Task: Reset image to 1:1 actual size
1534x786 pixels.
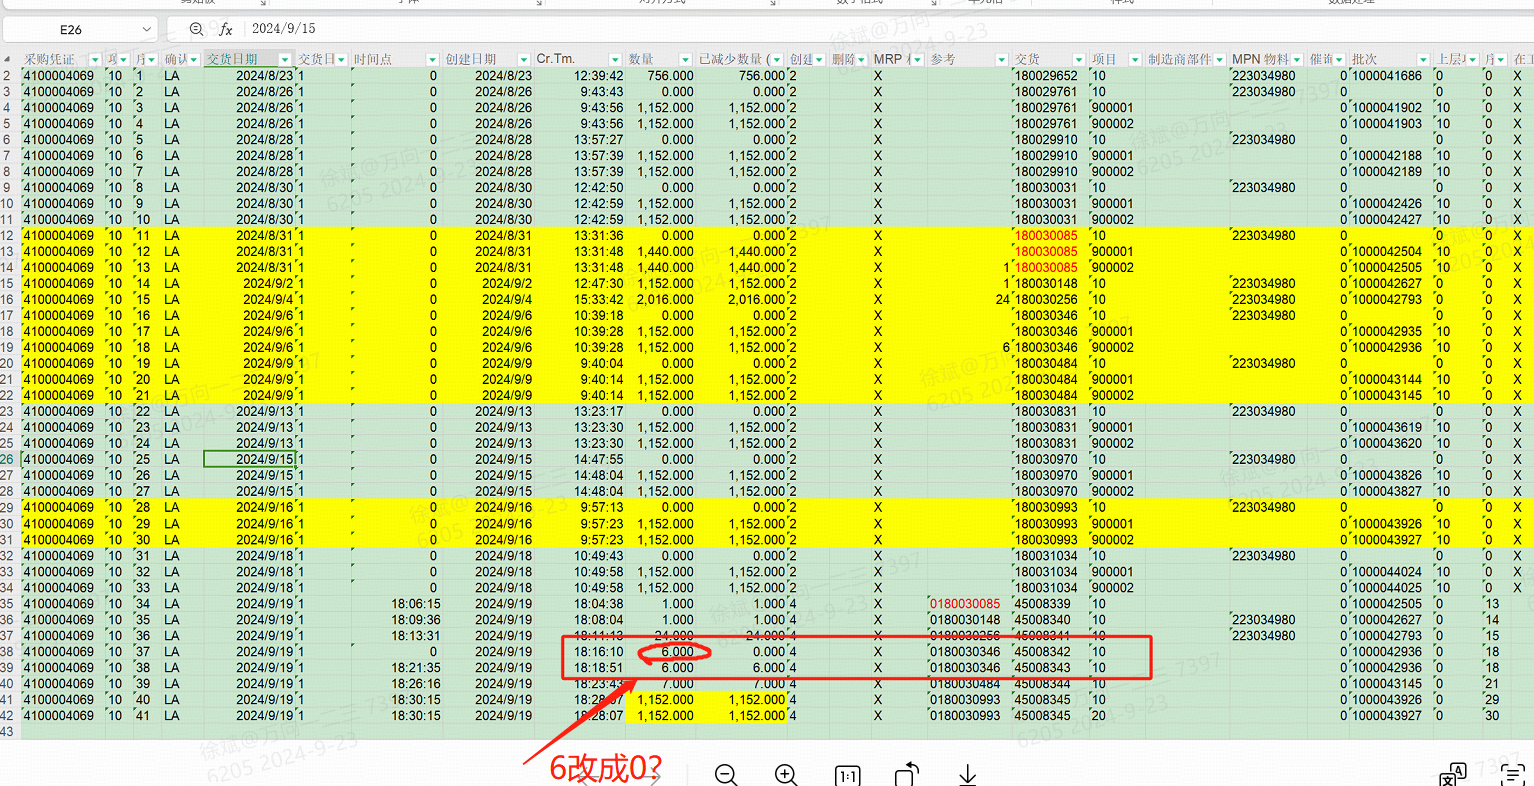Action: (847, 776)
